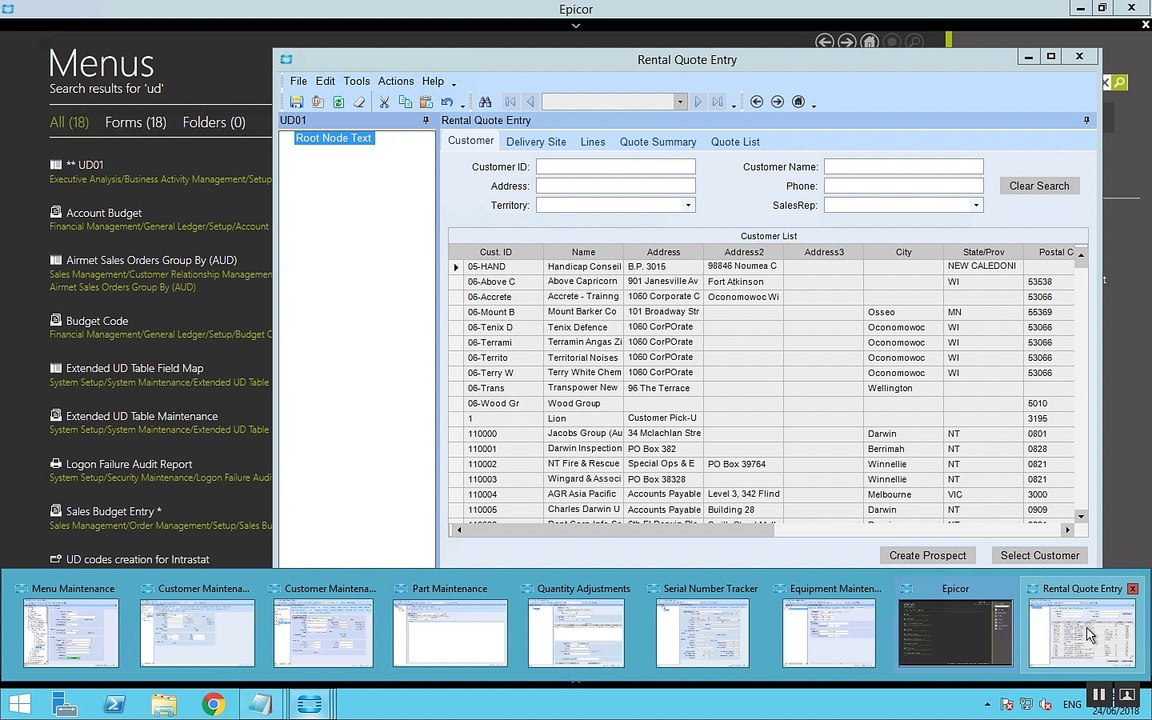Go to first record navigation arrow

point(510,102)
